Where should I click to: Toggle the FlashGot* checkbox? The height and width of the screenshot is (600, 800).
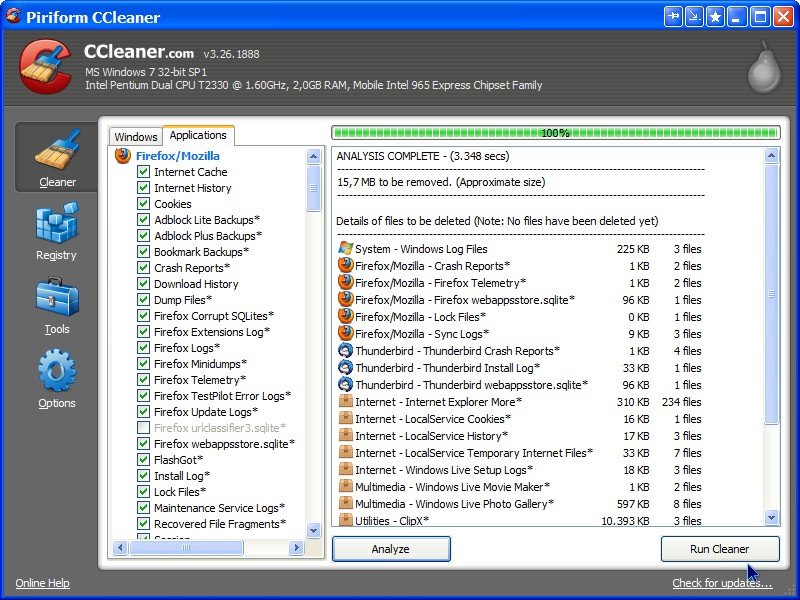pos(143,459)
